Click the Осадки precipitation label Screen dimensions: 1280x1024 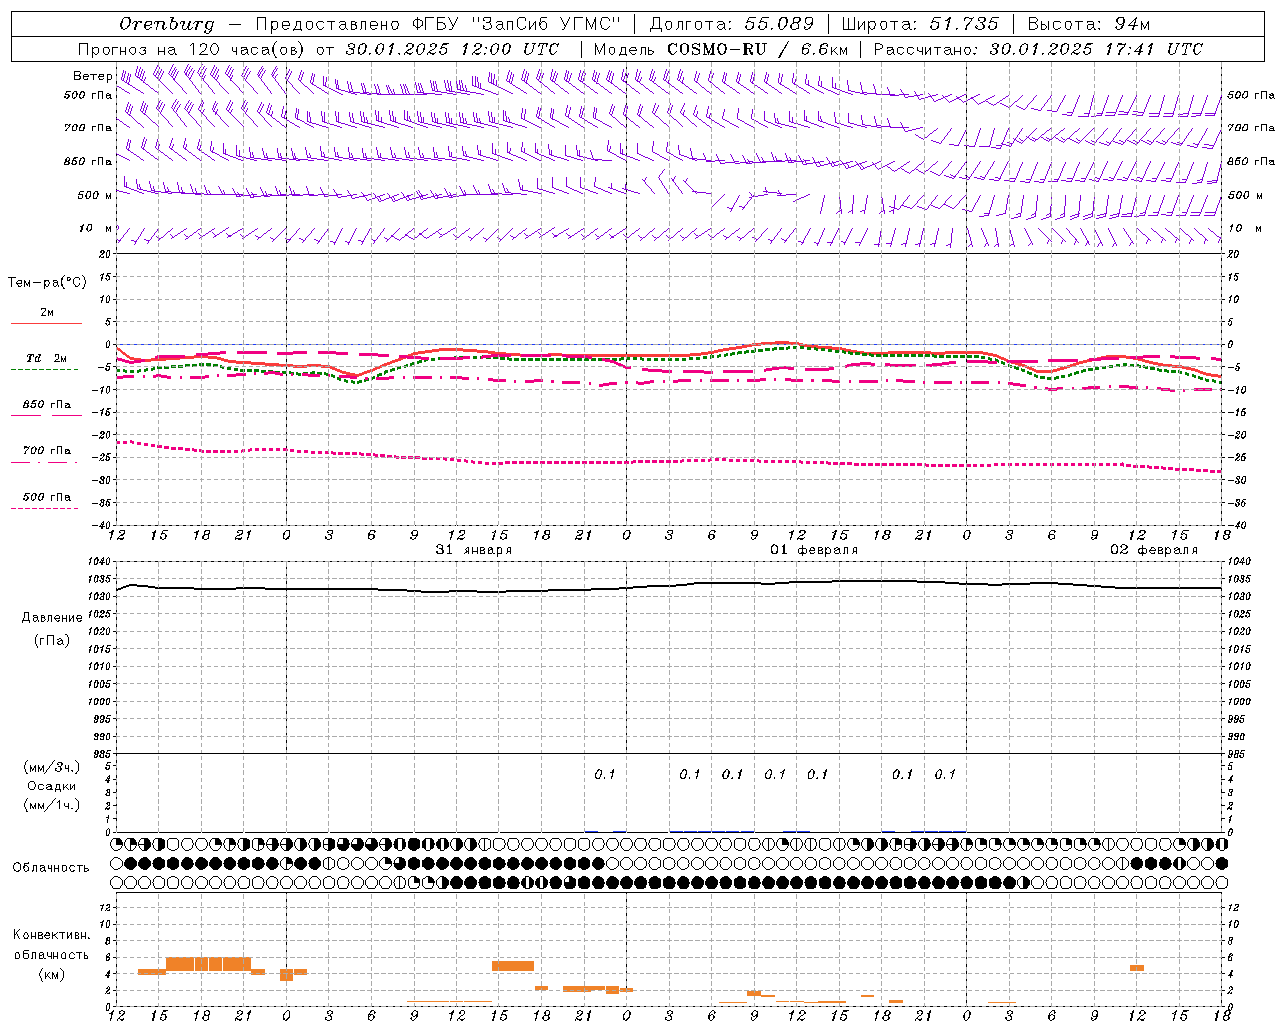pyautogui.click(x=52, y=787)
